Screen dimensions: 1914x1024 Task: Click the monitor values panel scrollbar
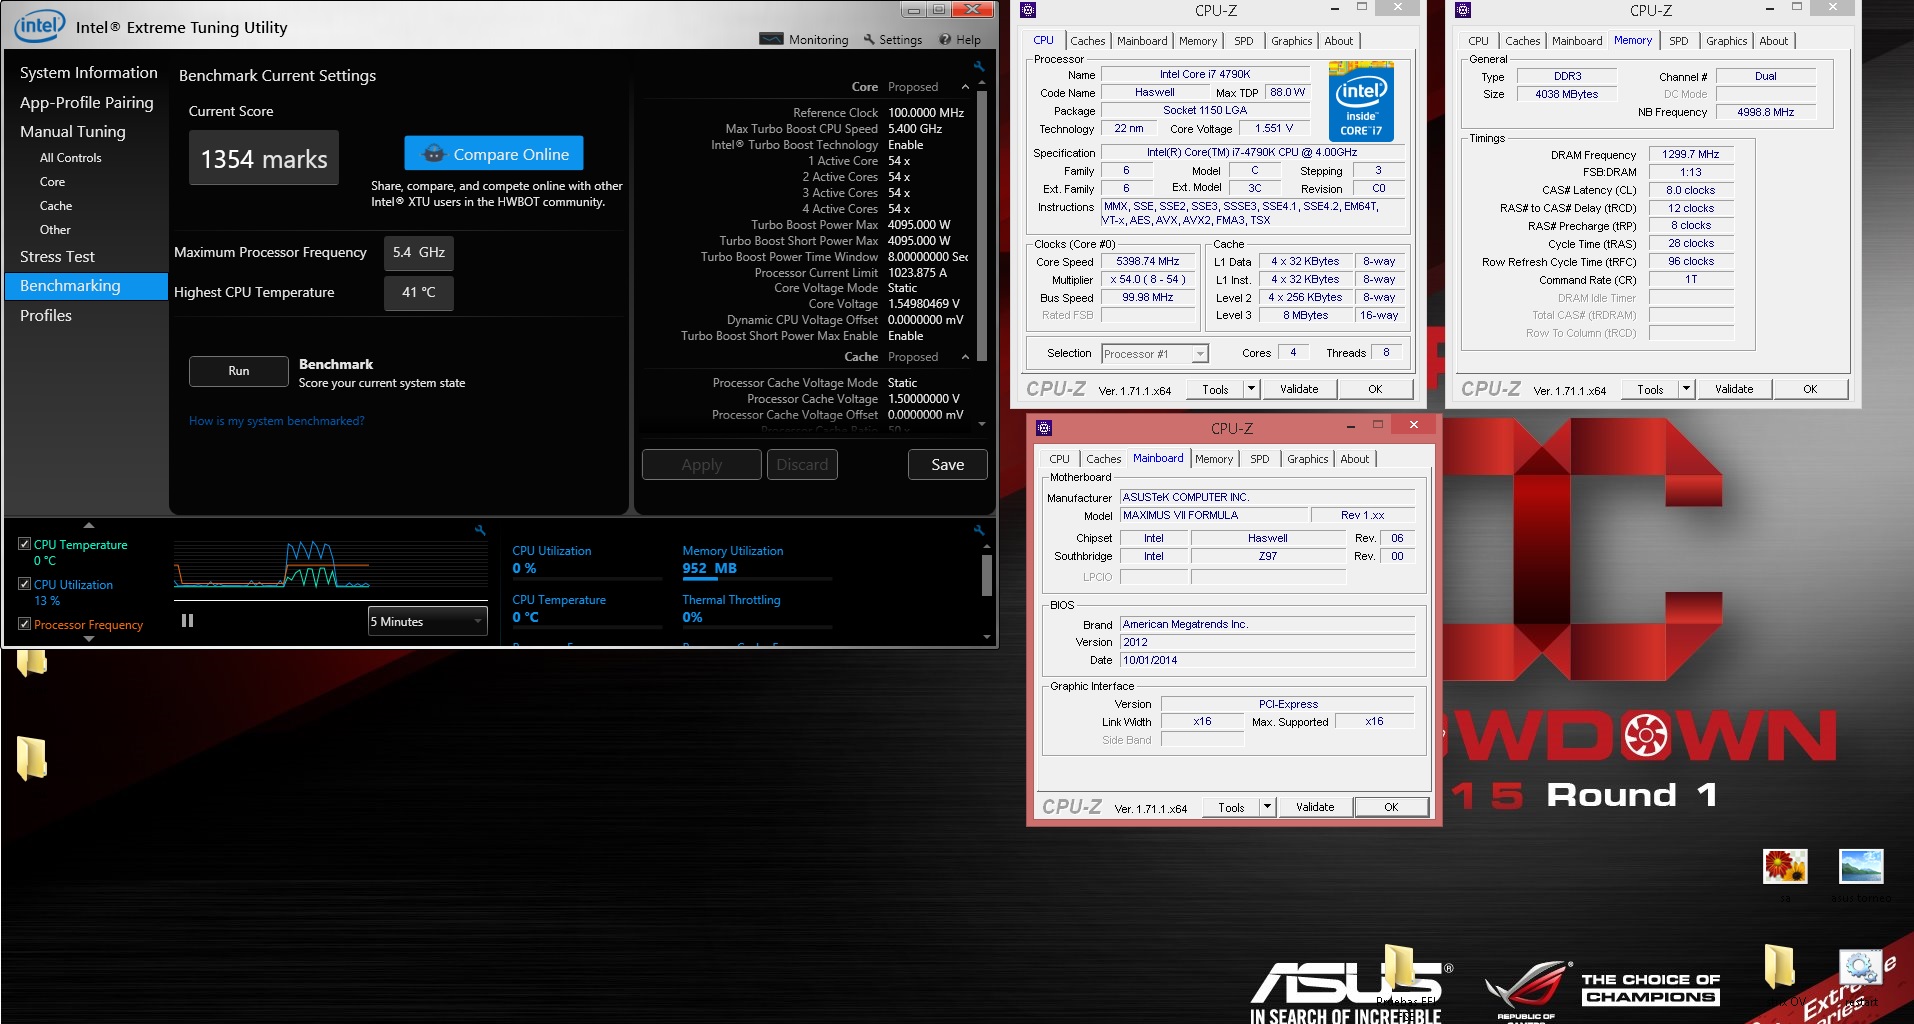[x=987, y=575]
